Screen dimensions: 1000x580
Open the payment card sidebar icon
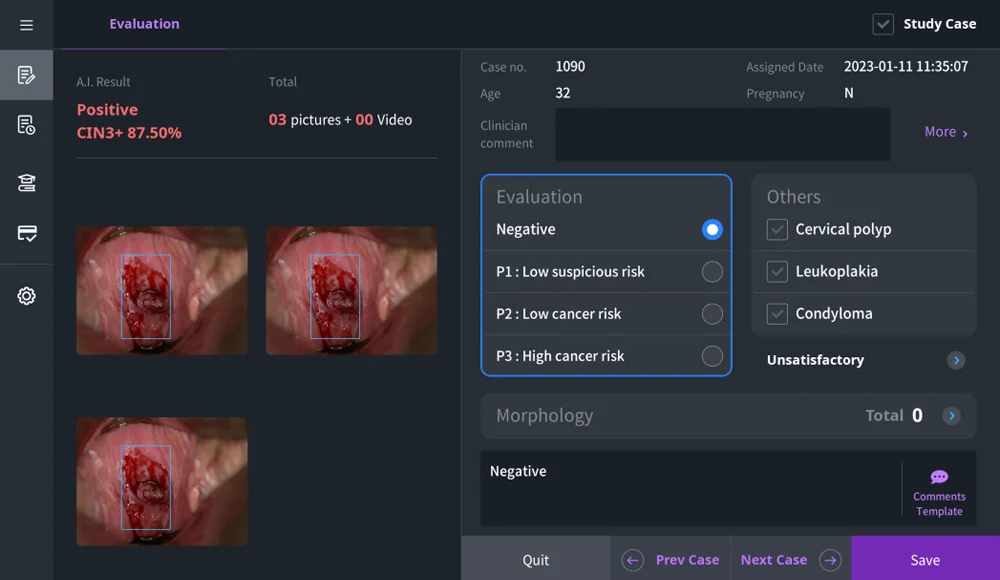(x=26, y=233)
